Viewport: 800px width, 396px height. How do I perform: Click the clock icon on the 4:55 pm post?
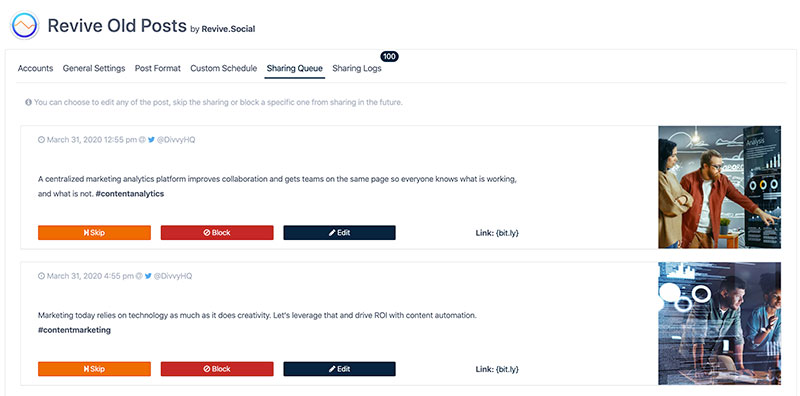click(41, 276)
